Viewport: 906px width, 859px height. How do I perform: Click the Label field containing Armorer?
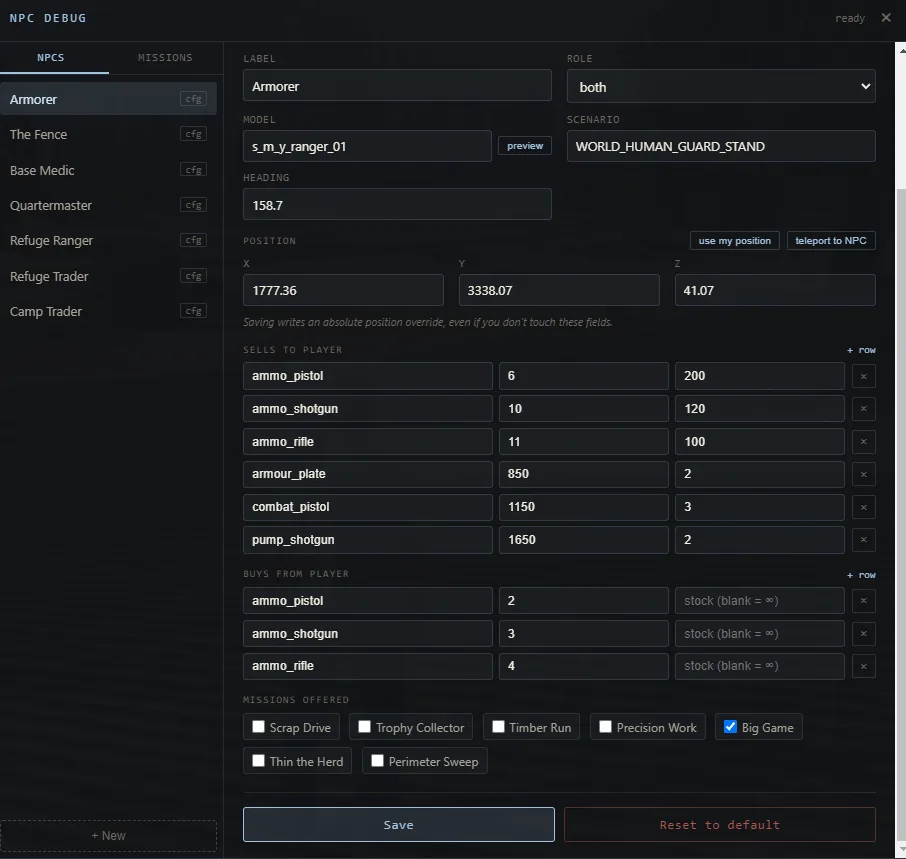(x=397, y=85)
